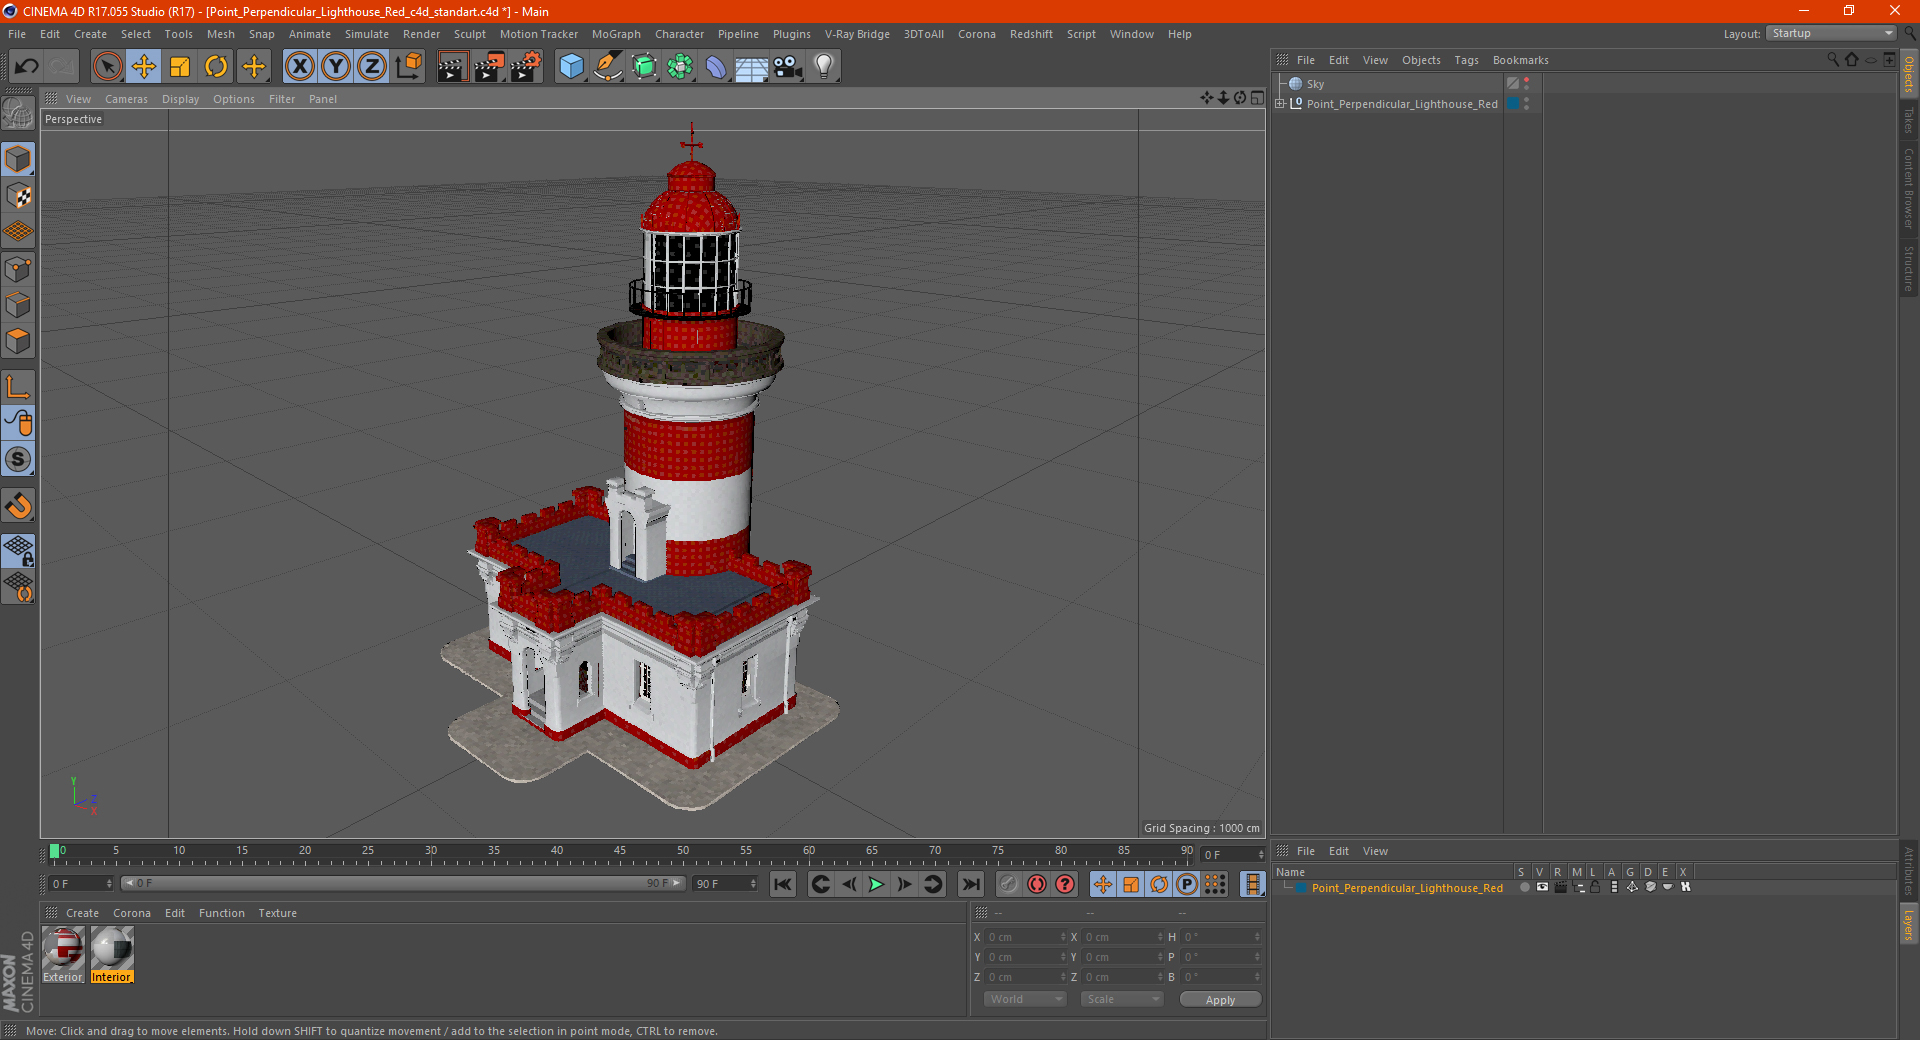Add a floor environment object

751,67
